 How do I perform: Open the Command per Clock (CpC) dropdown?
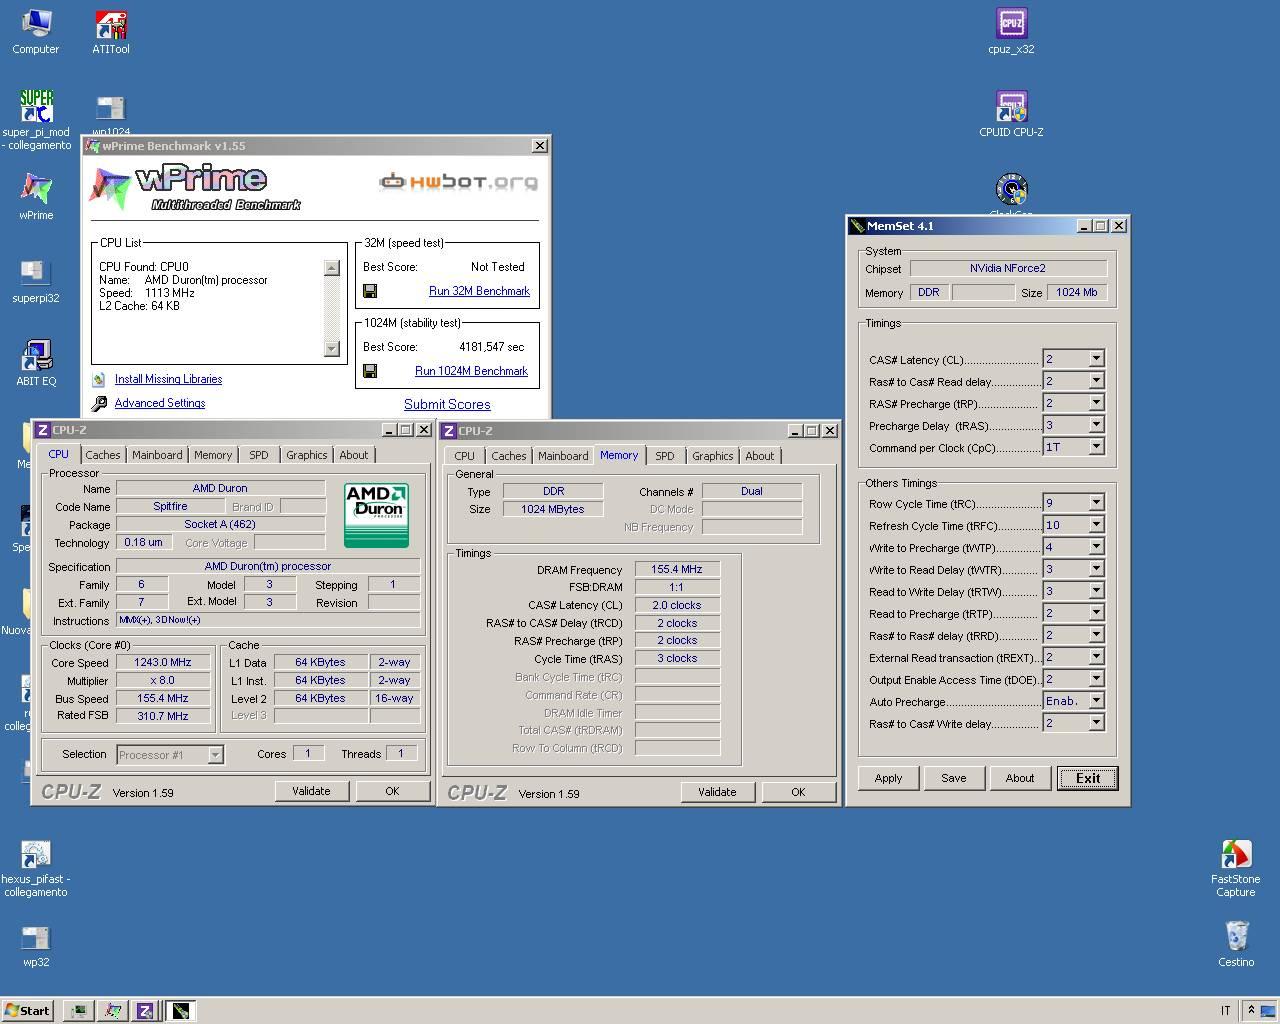(x=1096, y=447)
